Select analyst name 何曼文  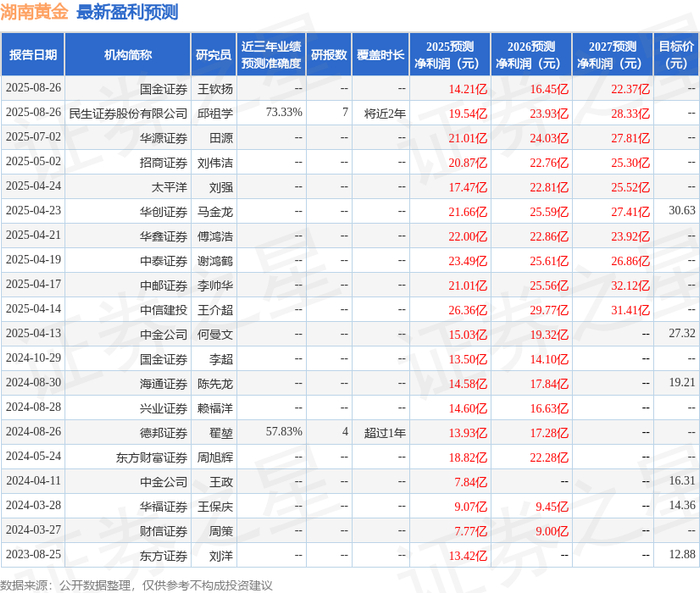click(215, 334)
